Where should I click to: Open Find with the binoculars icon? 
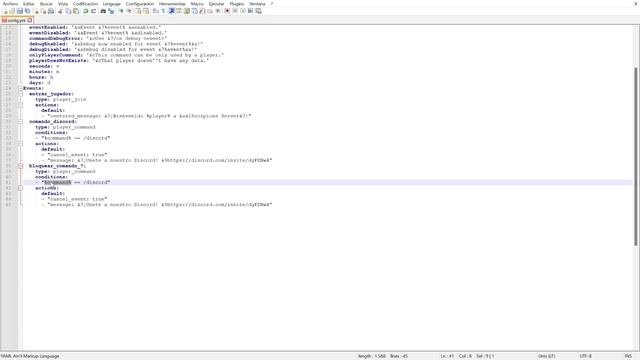[103, 11]
